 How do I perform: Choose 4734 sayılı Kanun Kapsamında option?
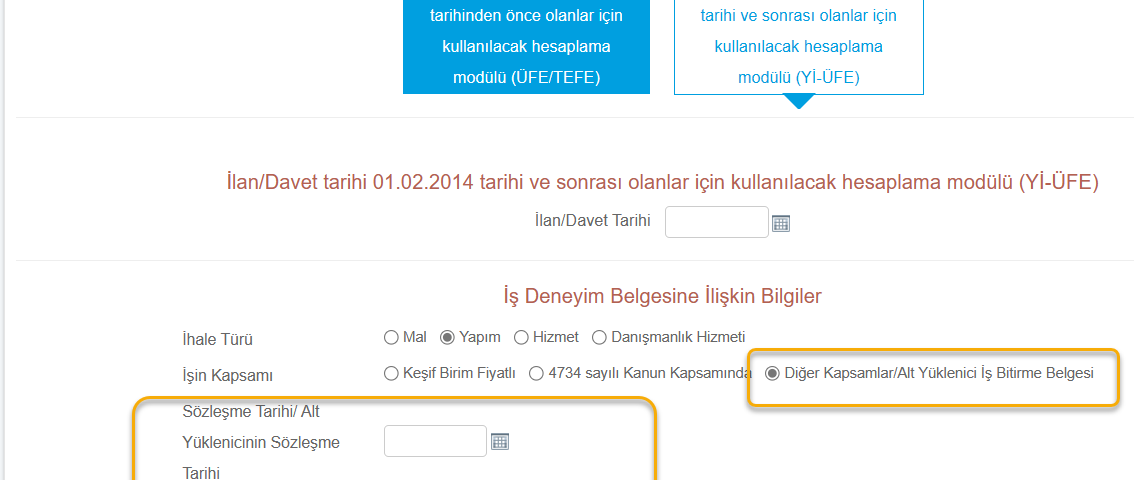pos(537,374)
